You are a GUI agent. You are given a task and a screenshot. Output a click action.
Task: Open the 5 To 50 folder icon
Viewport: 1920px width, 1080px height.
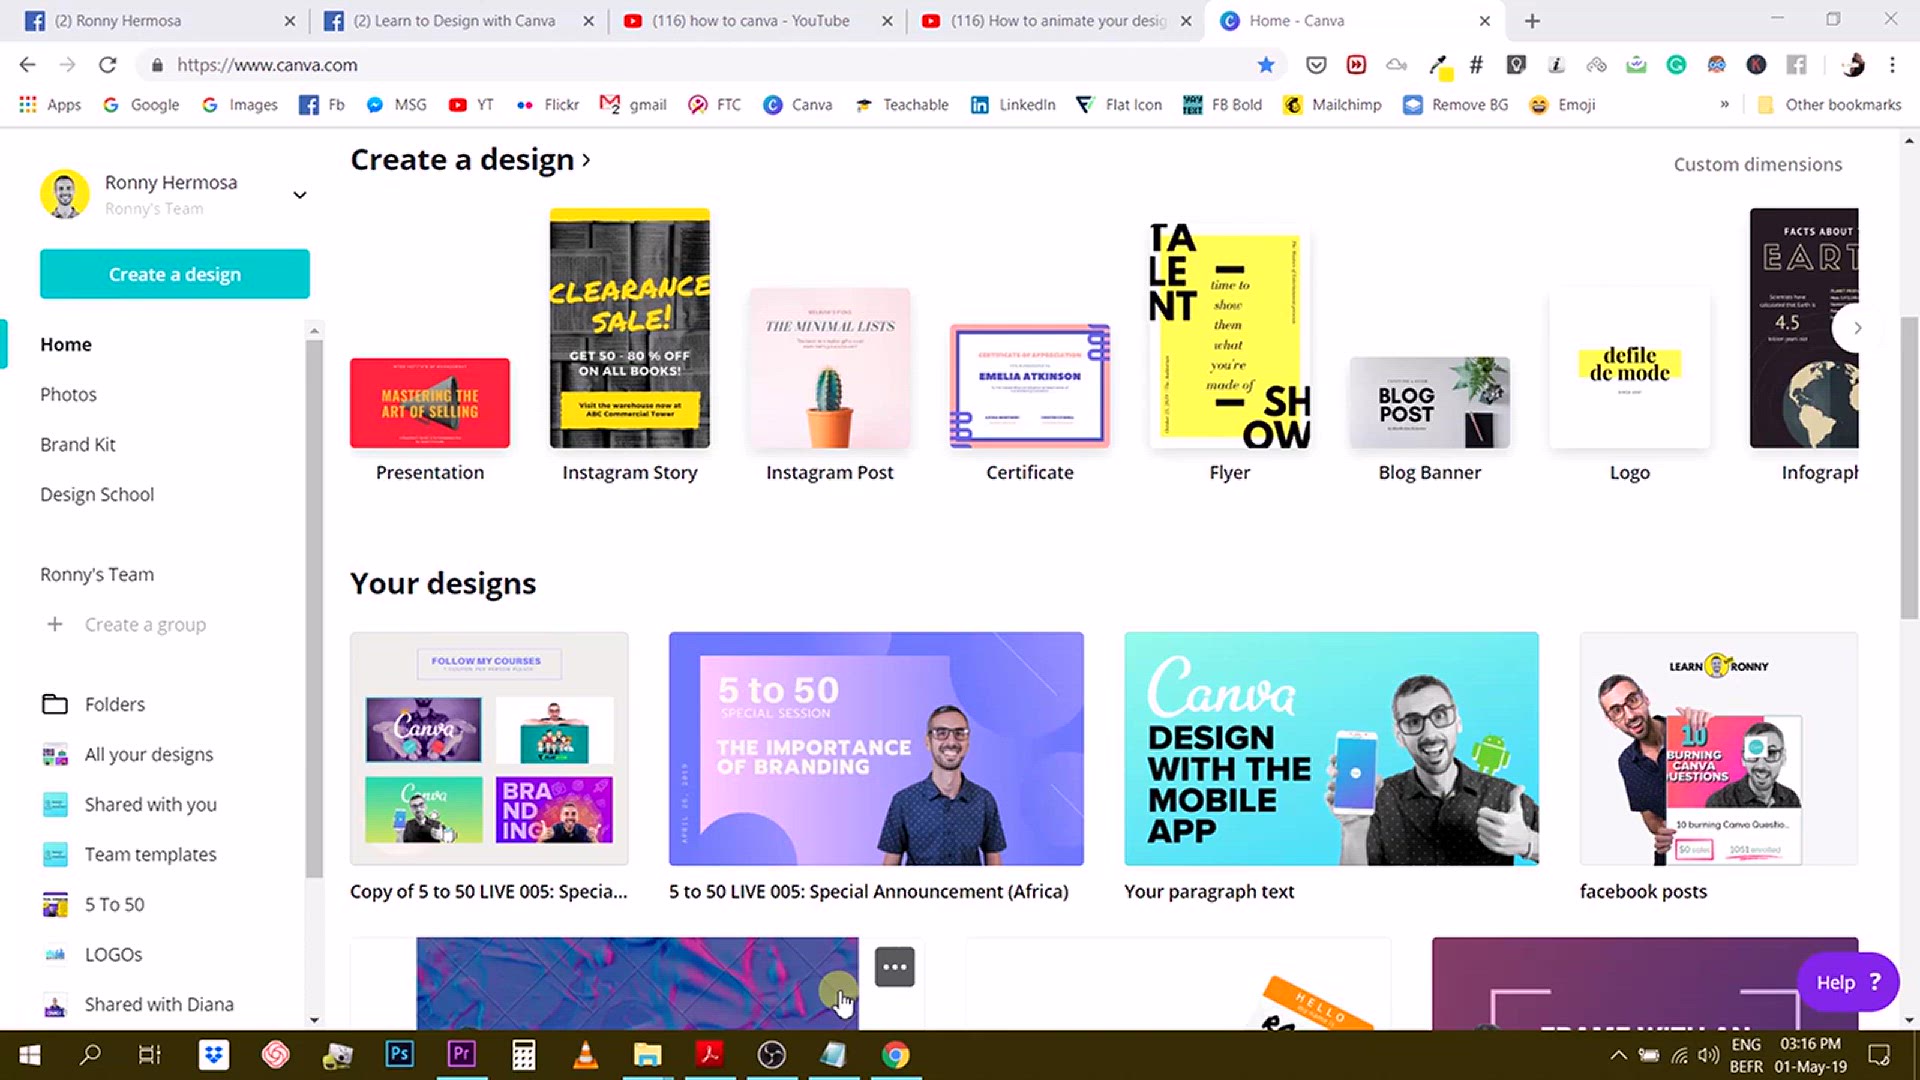tap(55, 904)
